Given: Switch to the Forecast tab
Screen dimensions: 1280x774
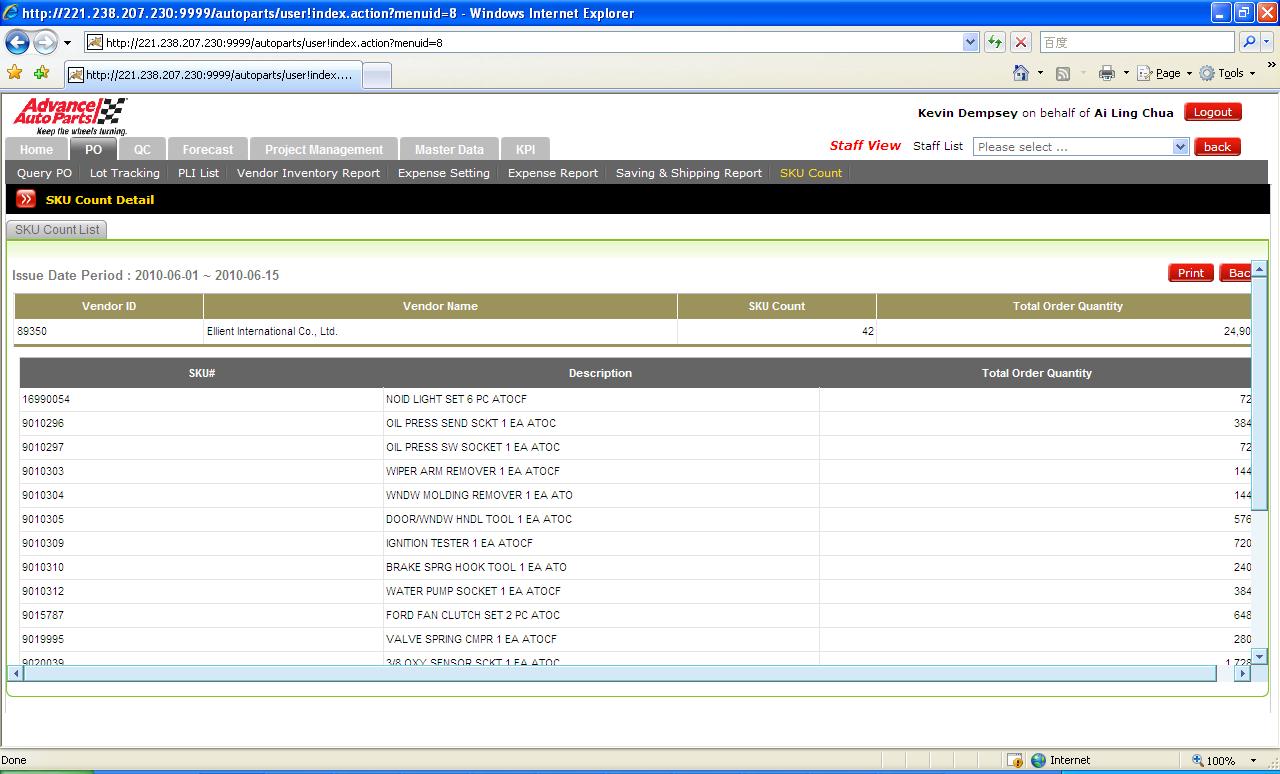Looking at the screenshot, I should 207,149.
